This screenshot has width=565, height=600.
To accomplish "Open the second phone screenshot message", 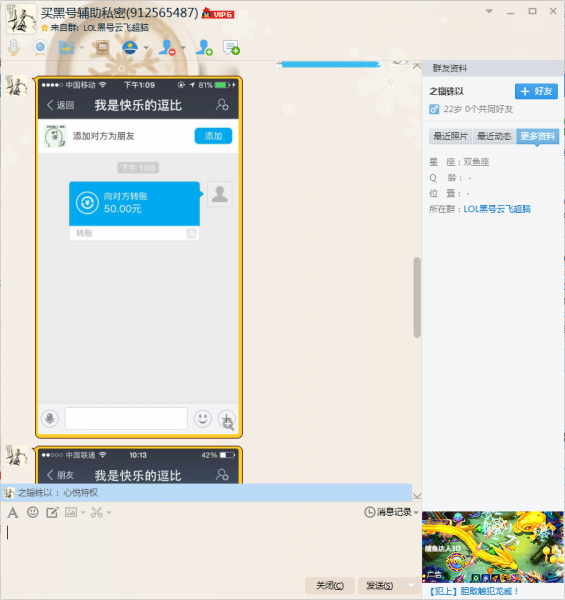I will (139, 465).
